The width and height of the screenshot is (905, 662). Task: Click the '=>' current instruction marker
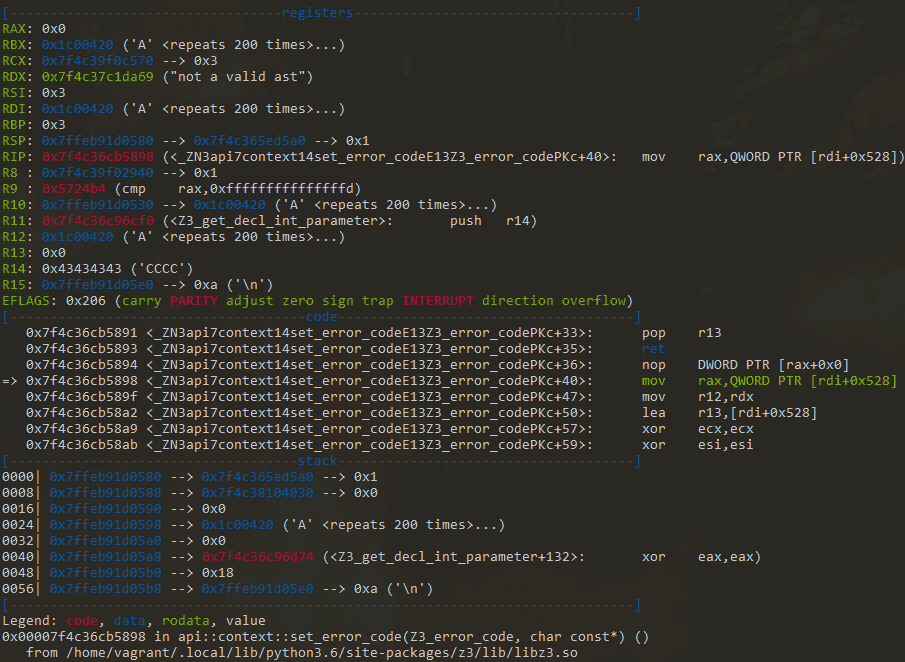coord(10,381)
